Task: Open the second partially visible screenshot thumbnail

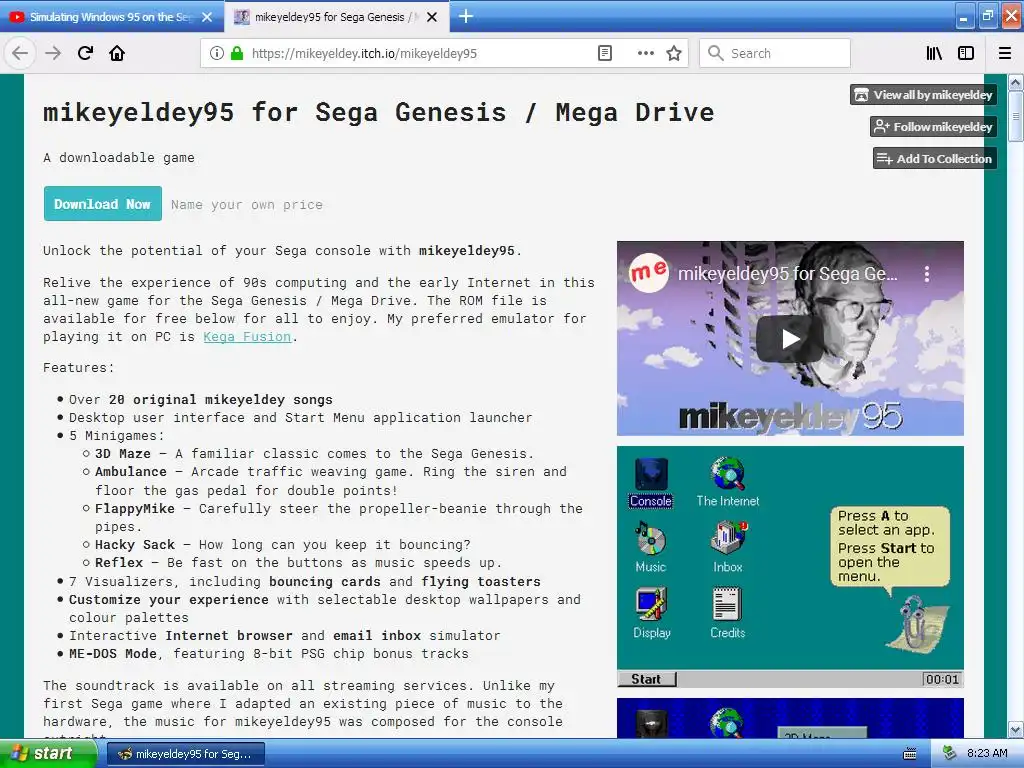Action: (x=790, y=718)
